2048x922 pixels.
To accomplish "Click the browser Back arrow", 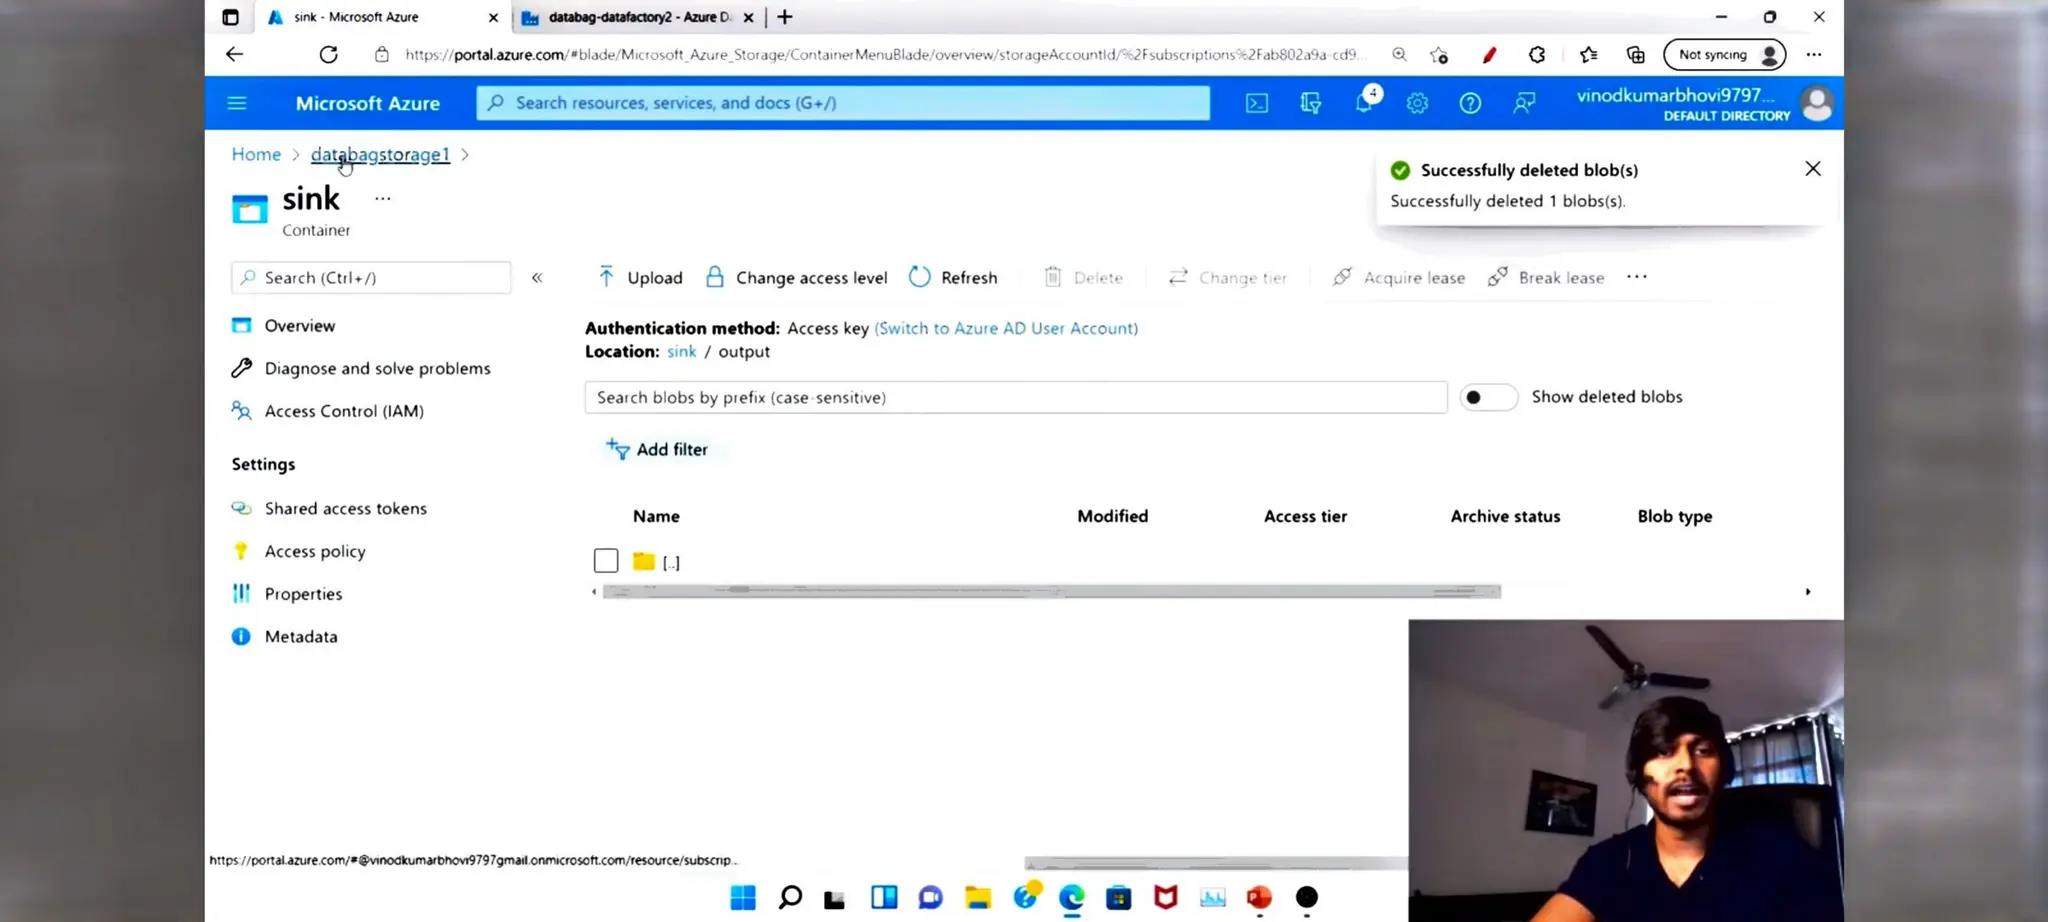I will coord(234,54).
